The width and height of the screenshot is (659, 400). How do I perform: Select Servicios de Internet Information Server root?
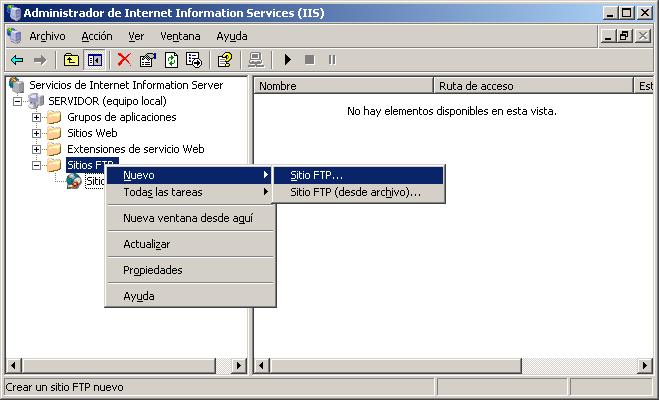point(126,85)
